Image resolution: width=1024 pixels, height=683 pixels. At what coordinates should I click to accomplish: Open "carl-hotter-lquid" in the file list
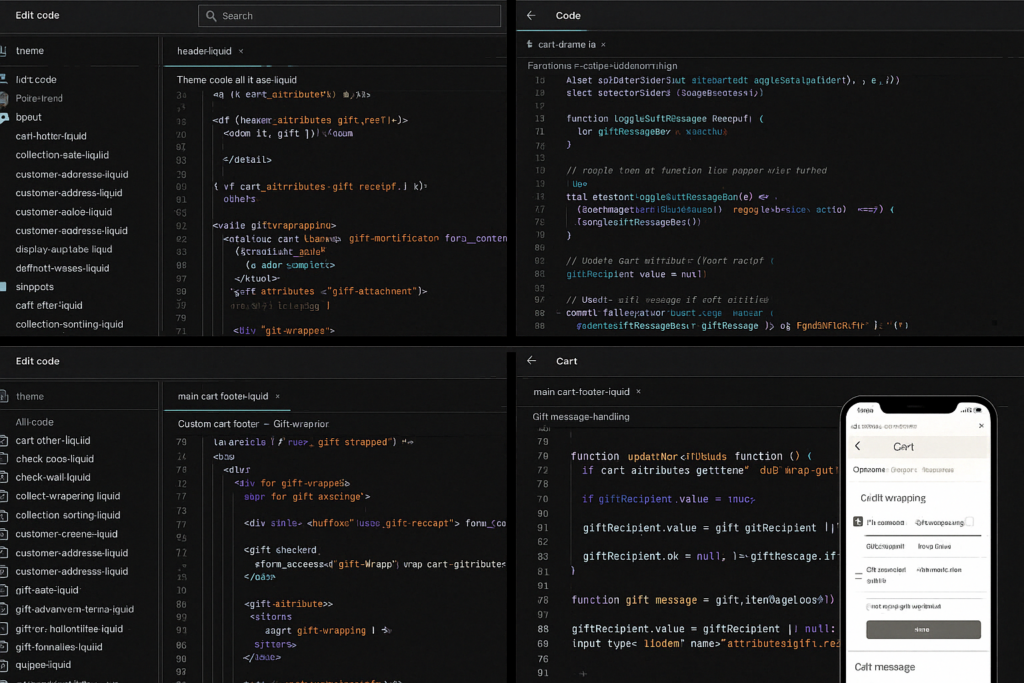tap(51, 136)
